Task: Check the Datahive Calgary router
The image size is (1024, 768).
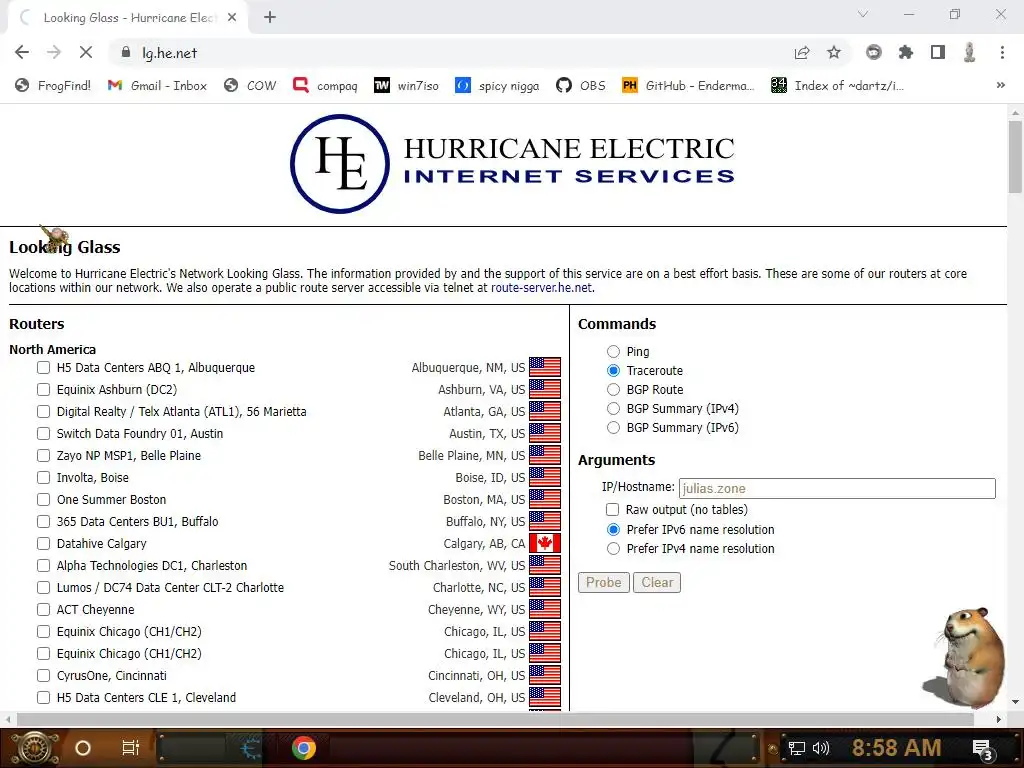Action: (x=43, y=543)
